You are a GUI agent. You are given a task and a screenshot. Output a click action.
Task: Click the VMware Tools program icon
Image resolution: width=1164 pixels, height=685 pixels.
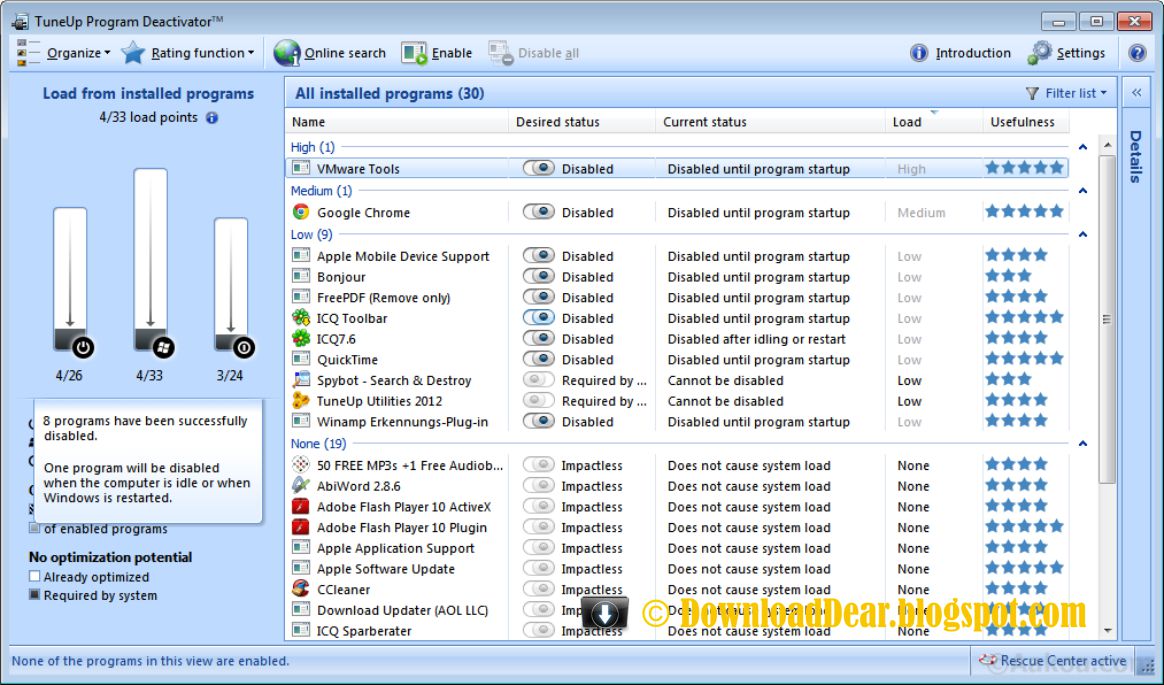[301, 168]
